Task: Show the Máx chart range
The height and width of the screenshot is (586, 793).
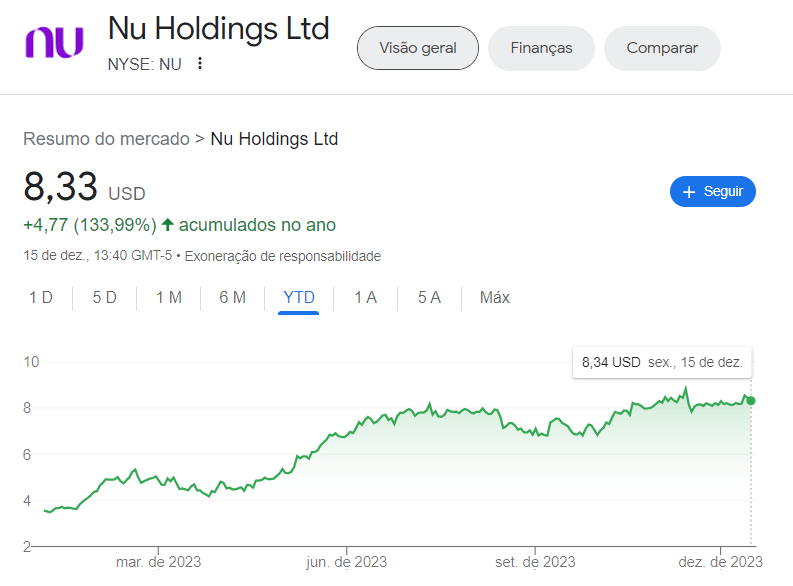Action: [x=495, y=297]
